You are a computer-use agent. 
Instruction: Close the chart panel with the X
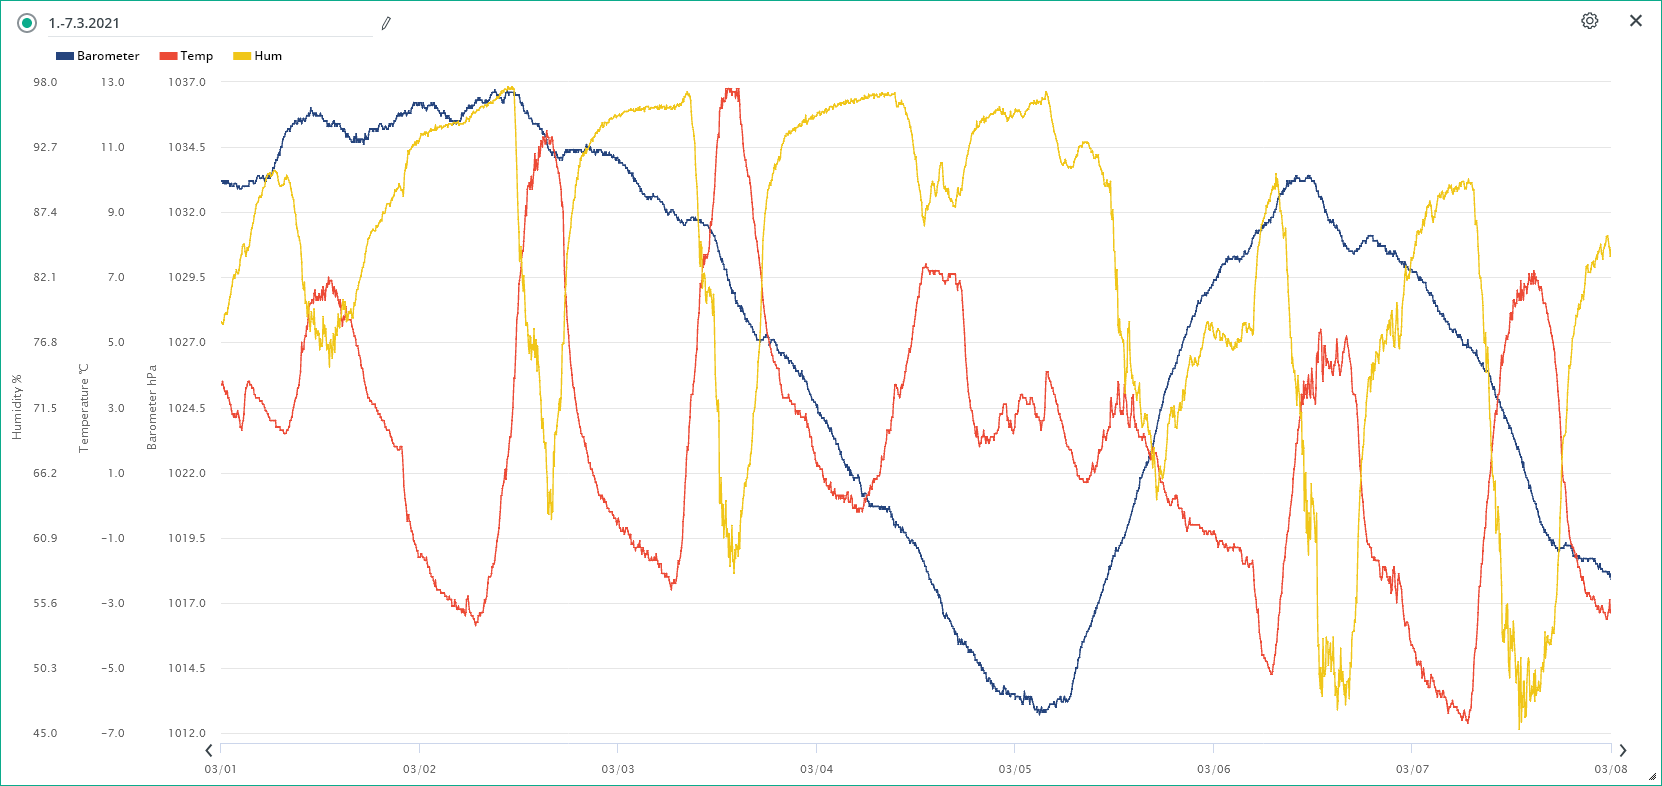[1636, 21]
